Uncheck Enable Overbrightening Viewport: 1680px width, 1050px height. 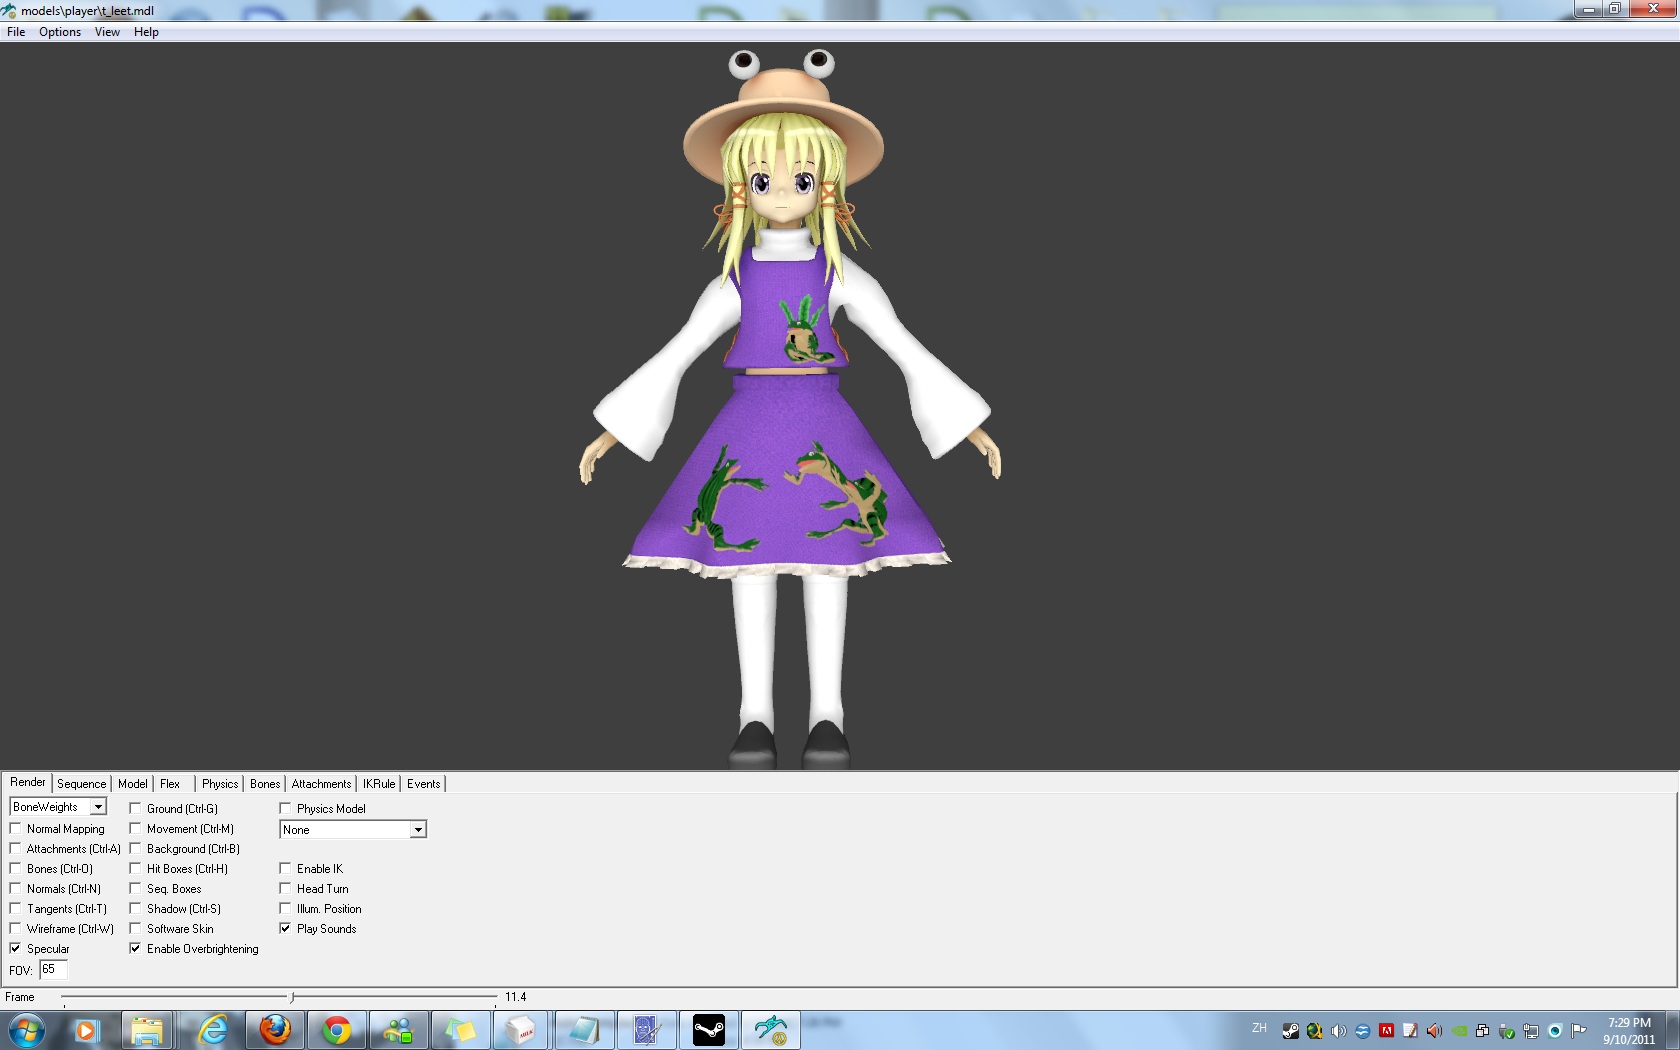(135, 949)
